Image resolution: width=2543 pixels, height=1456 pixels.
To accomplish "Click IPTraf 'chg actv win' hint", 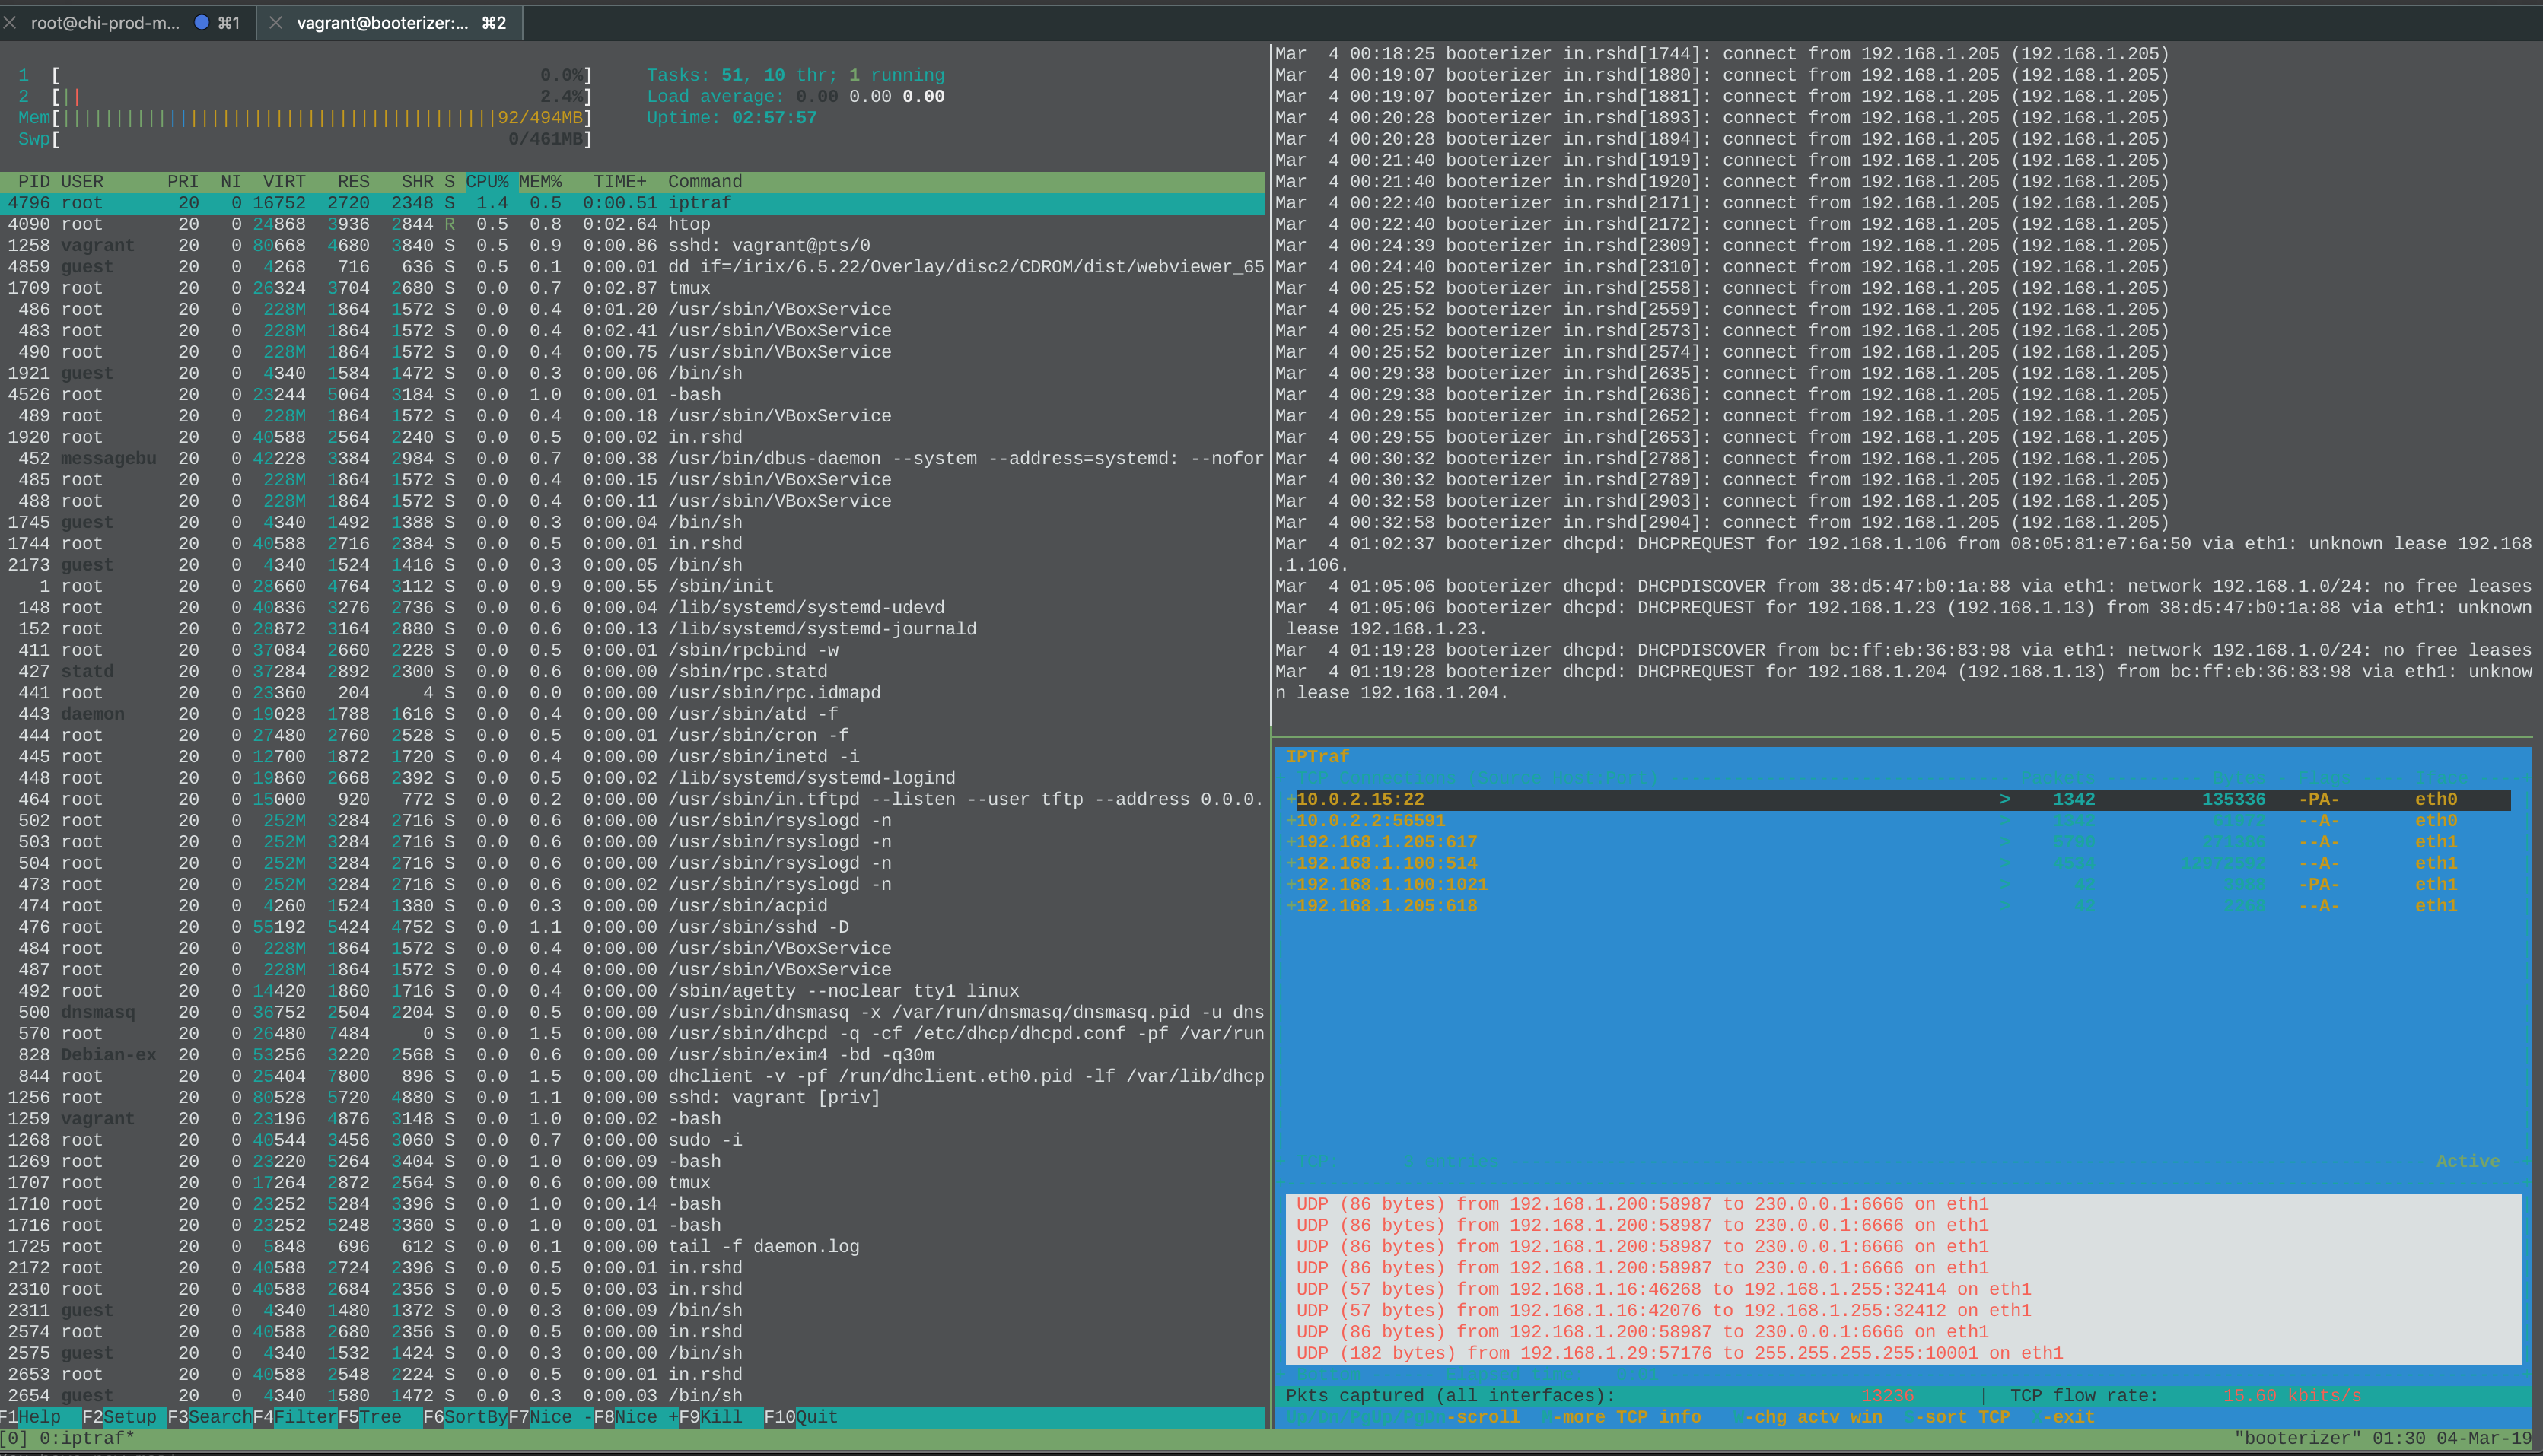I will pyautogui.click(x=1806, y=1417).
